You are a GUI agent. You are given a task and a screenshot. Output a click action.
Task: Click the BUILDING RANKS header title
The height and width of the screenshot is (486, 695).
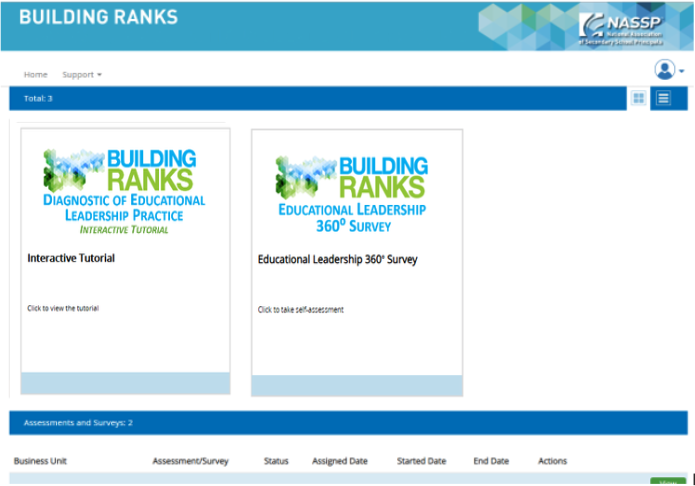pos(98,17)
